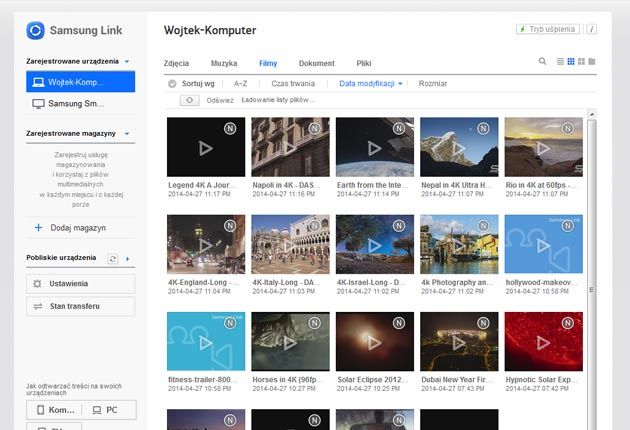Image resolution: width=630 pixels, height=430 pixels.
Task: Click N badge on 4K-Israel-Long video
Action: 399,226
